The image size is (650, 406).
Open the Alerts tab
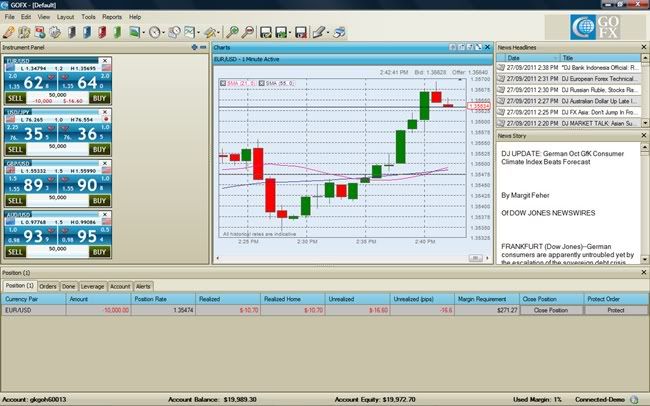click(144, 285)
